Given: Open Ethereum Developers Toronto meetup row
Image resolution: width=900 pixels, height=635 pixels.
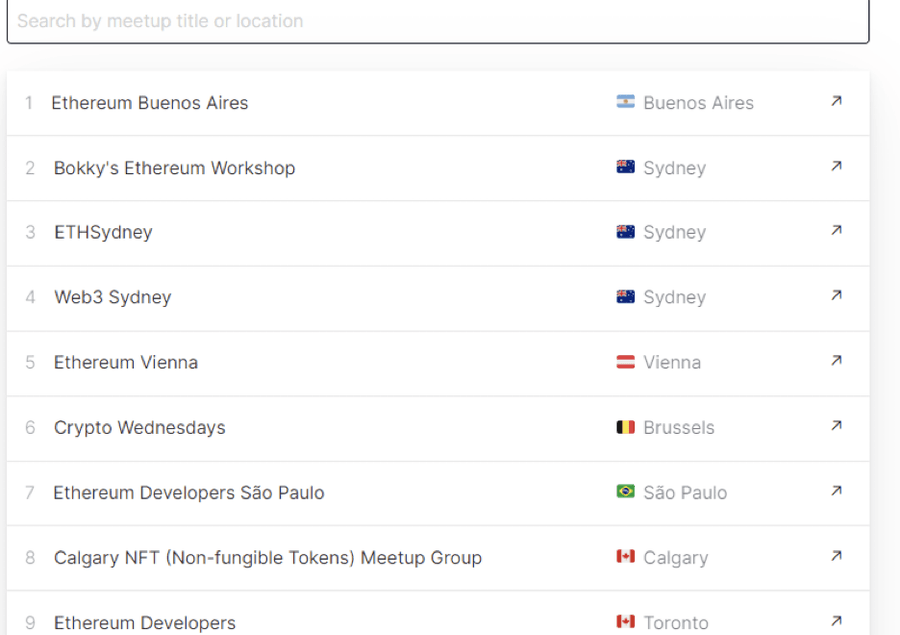Looking at the screenshot, I should (145, 622).
